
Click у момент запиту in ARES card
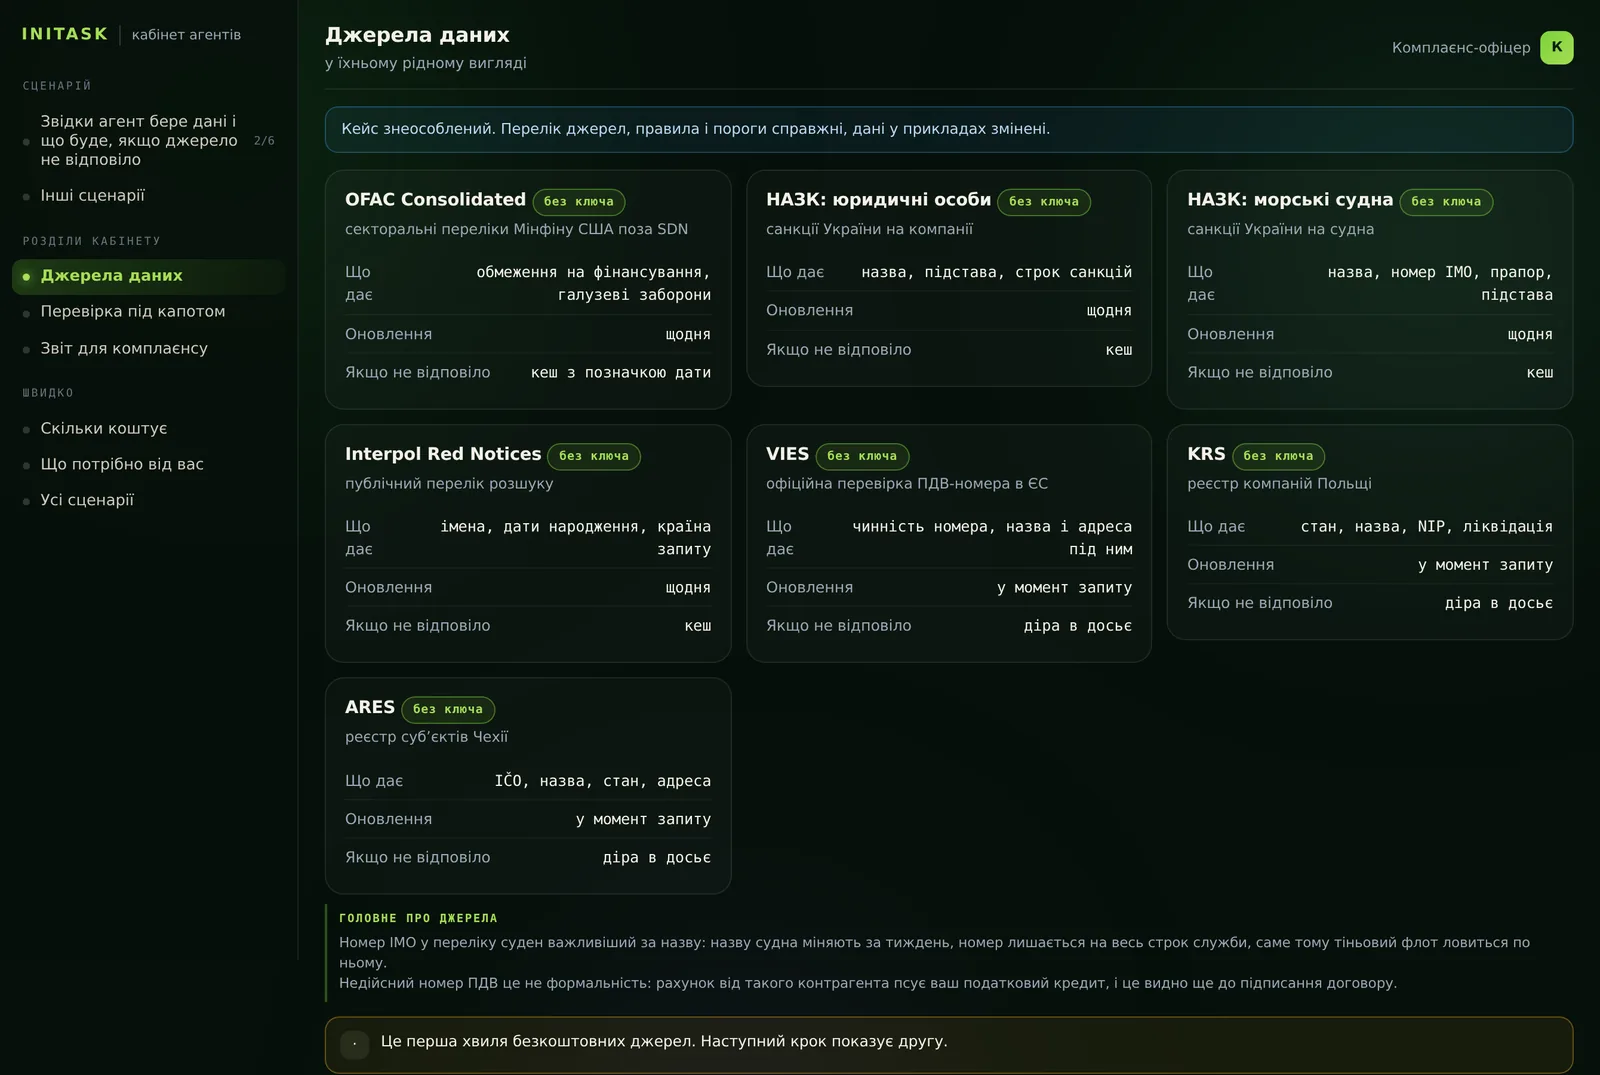click(x=643, y=820)
